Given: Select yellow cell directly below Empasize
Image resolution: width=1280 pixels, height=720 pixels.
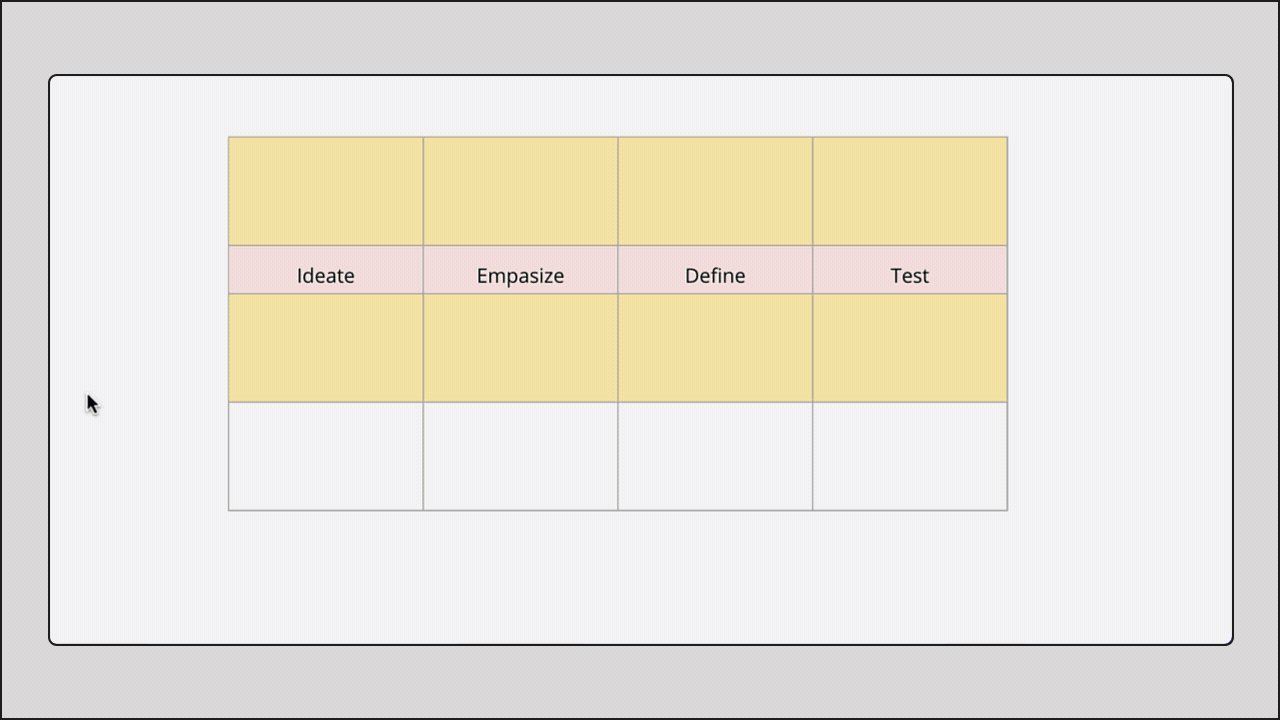Looking at the screenshot, I should (x=520, y=348).
